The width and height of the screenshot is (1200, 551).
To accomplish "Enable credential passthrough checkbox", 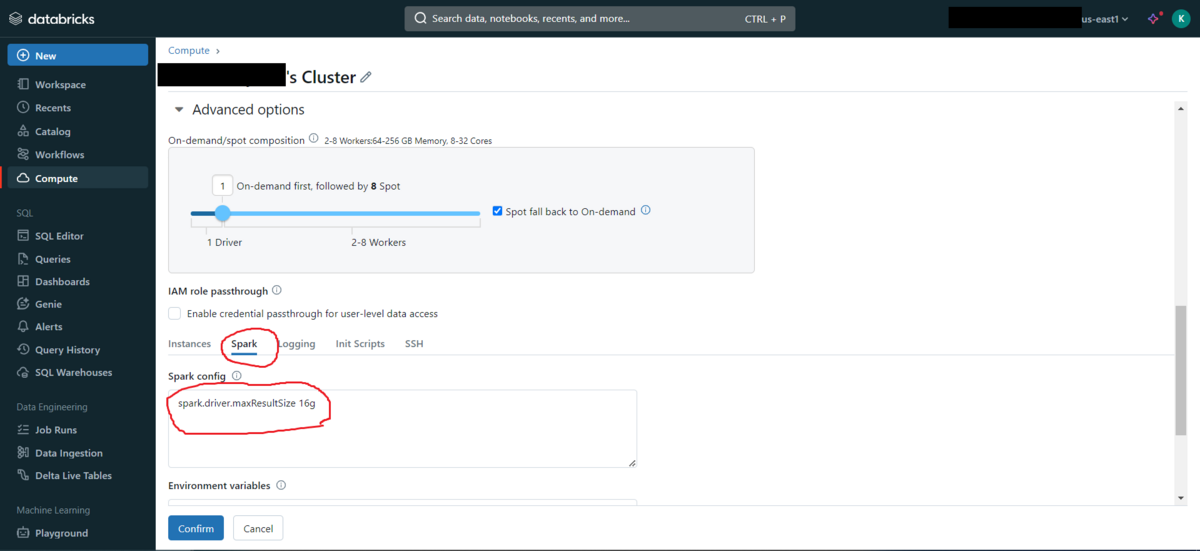I will coord(175,313).
